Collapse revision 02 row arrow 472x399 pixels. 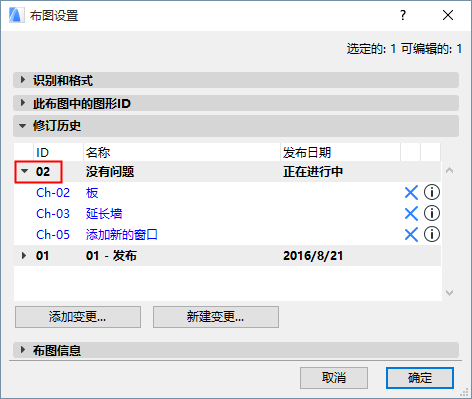pyautogui.click(x=24, y=171)
